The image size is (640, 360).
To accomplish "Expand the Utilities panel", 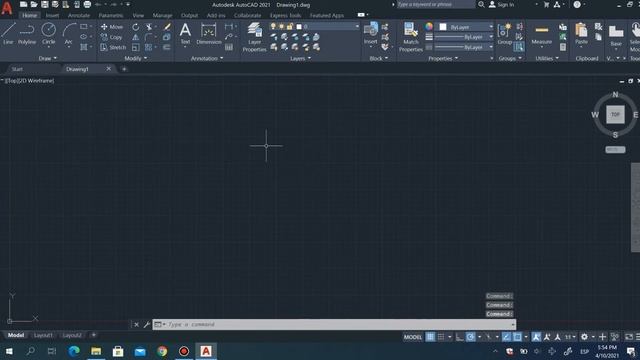I will [x=547, y=58].
